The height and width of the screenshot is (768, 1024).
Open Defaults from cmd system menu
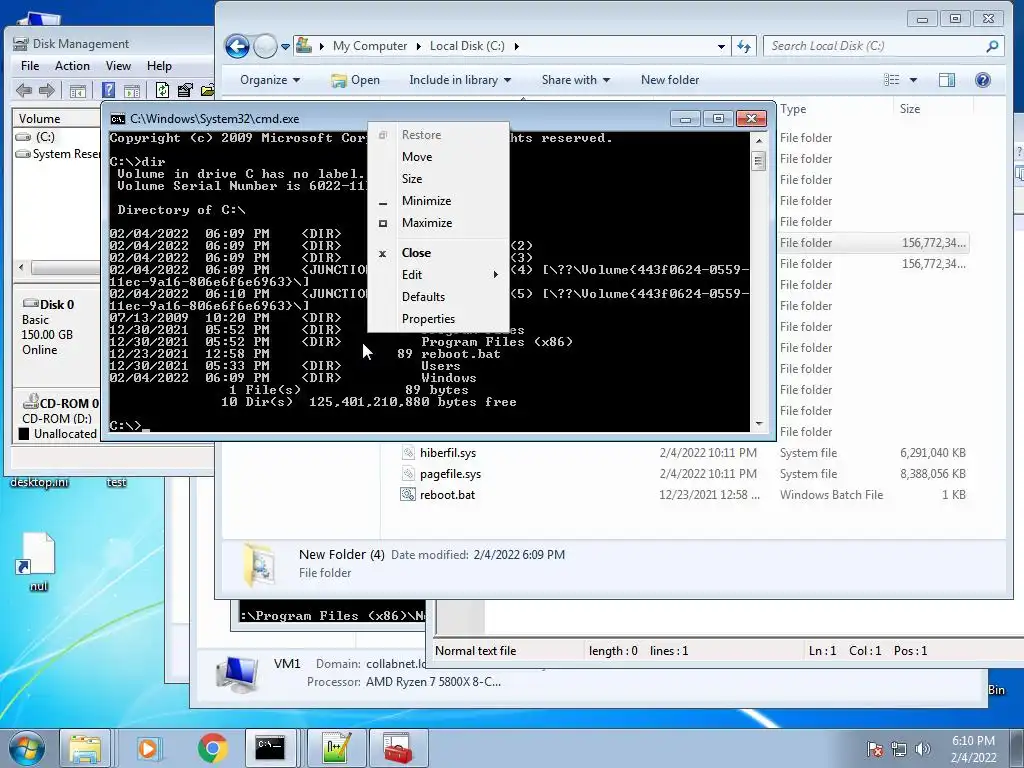[x=438, y=296]
